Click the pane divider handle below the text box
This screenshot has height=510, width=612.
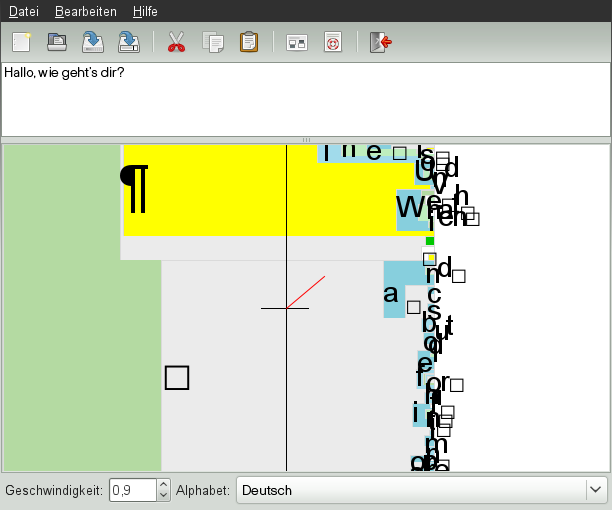click(306, 140)
